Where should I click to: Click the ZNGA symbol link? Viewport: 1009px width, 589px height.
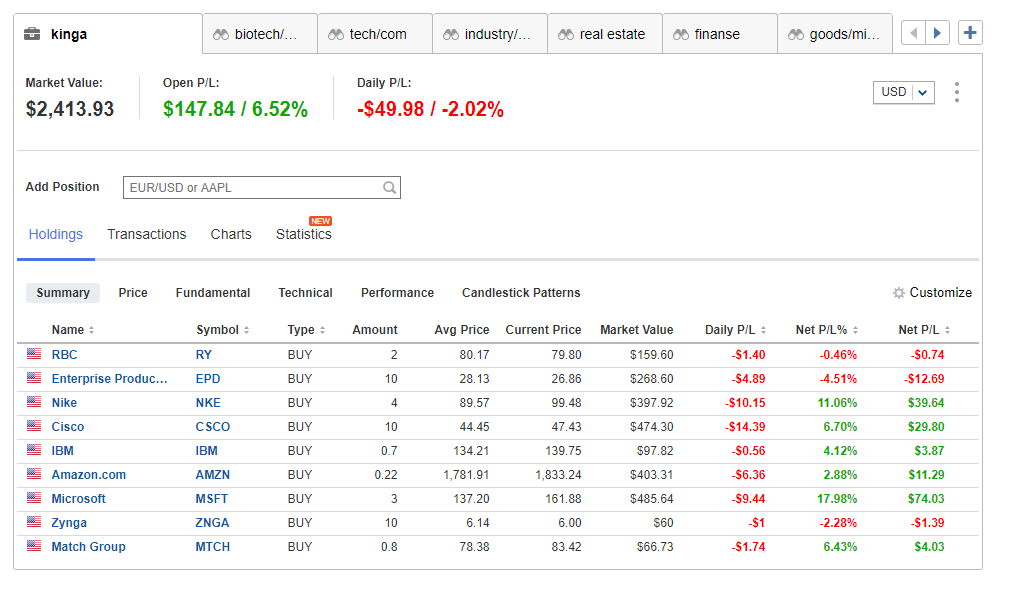[x=212, y=523]
